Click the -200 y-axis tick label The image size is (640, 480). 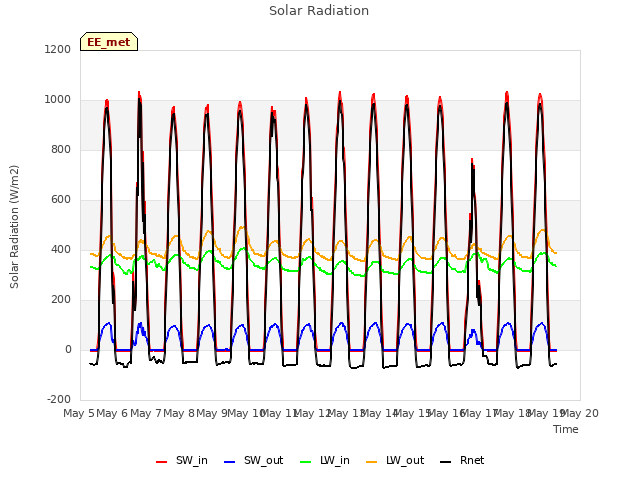(59, 400)
